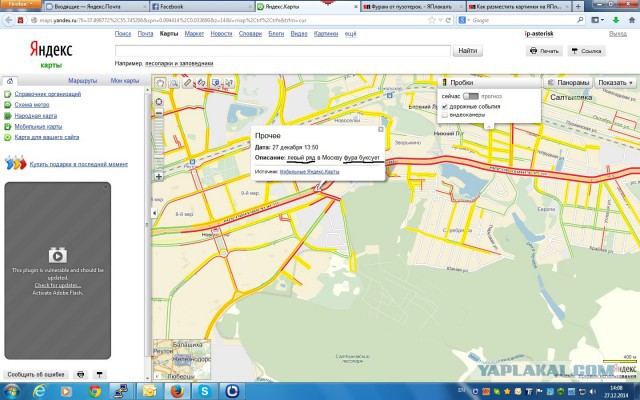Image resolution: width=640 pixels, height=400 pixels.
Task: Click Check for updates in the Flash plugin box
Action: coord(58,285)
